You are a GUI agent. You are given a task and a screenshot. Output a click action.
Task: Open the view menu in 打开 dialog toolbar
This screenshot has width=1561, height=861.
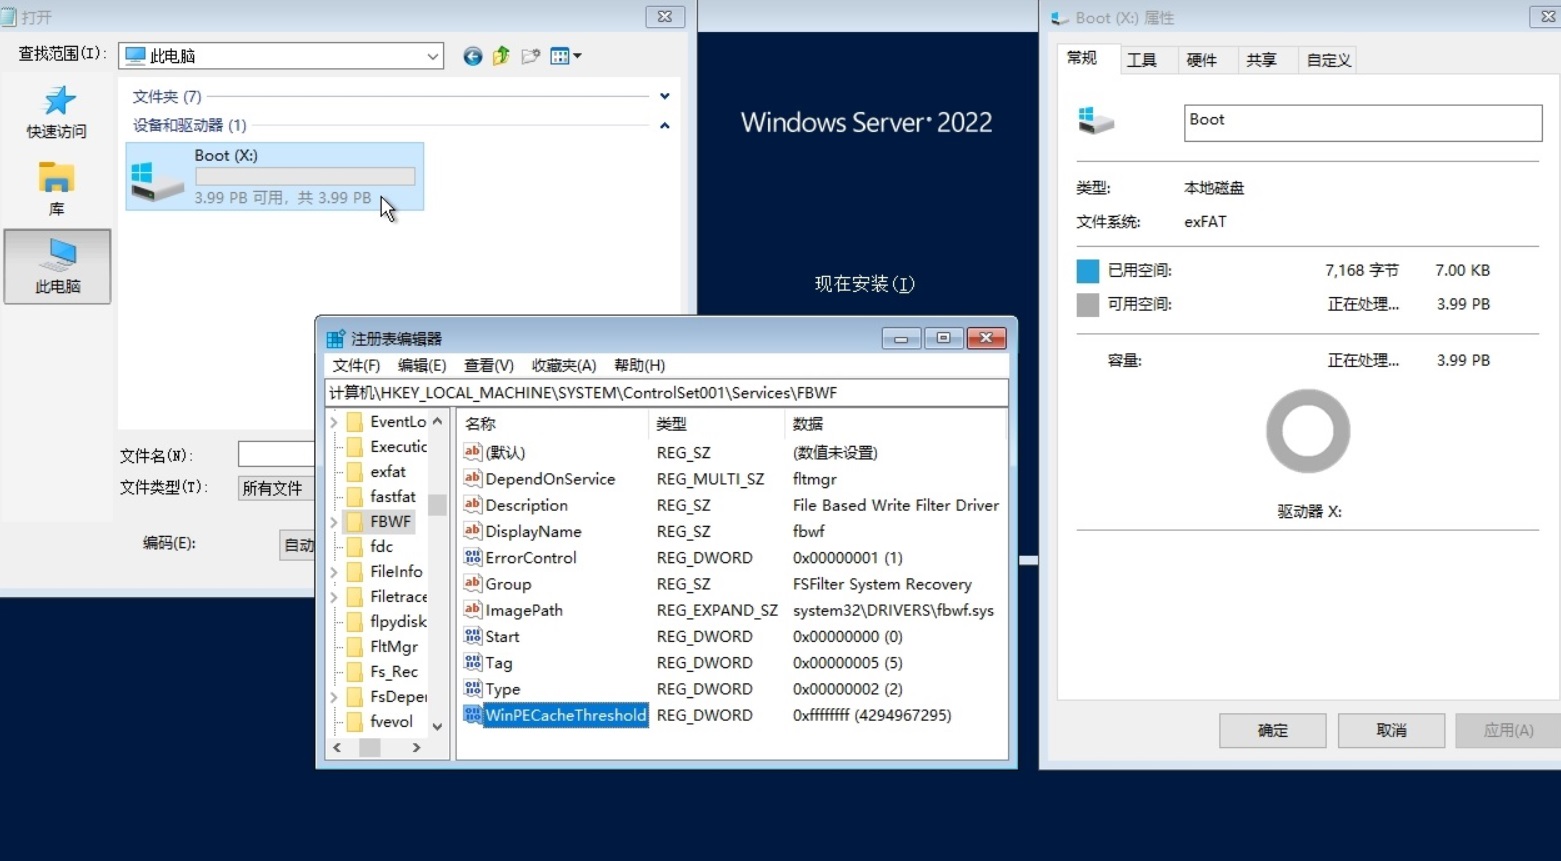point(565,56)
